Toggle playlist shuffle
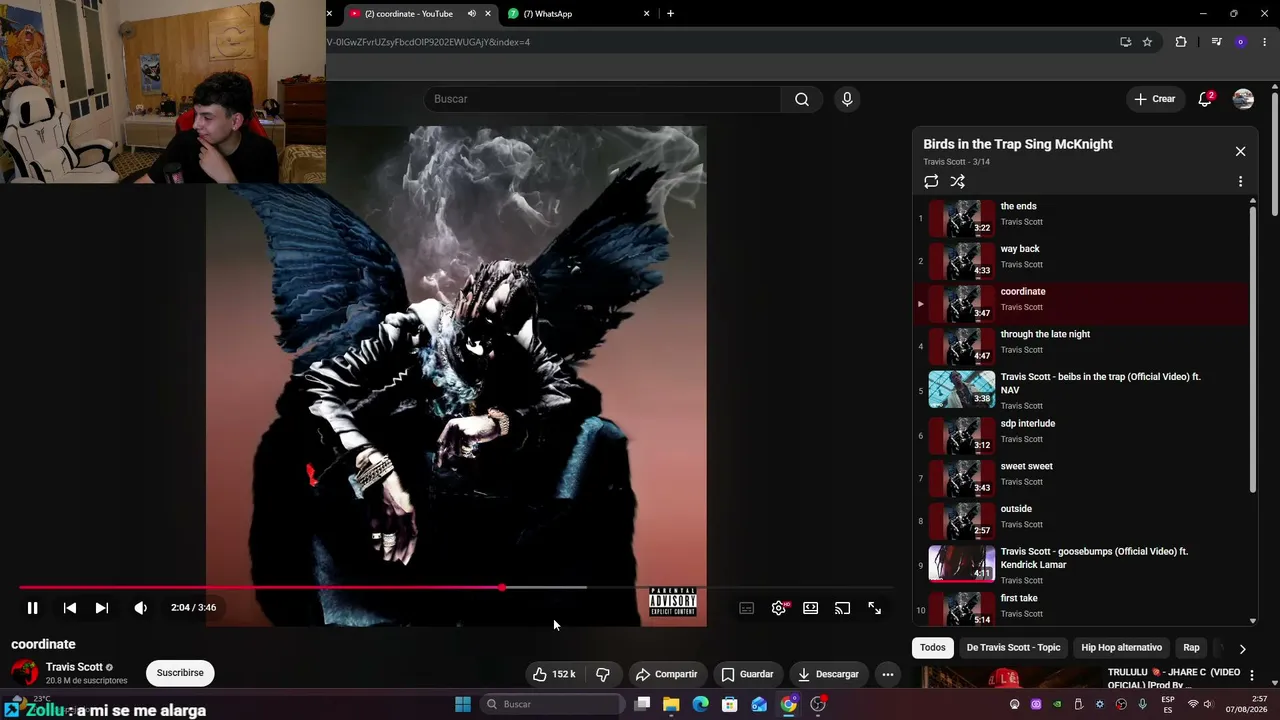Image resolution: width=1280 pixels, height=720 pixels. point(957,181)
